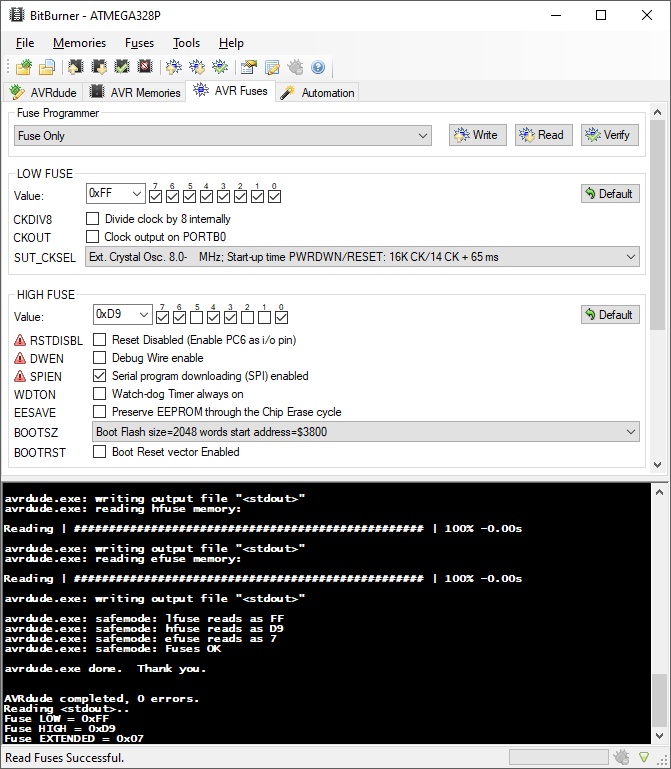This screenshot has width=671, height=769.
Task: Click the fuse panel scroll down arrow
Action: pos(658,464)
